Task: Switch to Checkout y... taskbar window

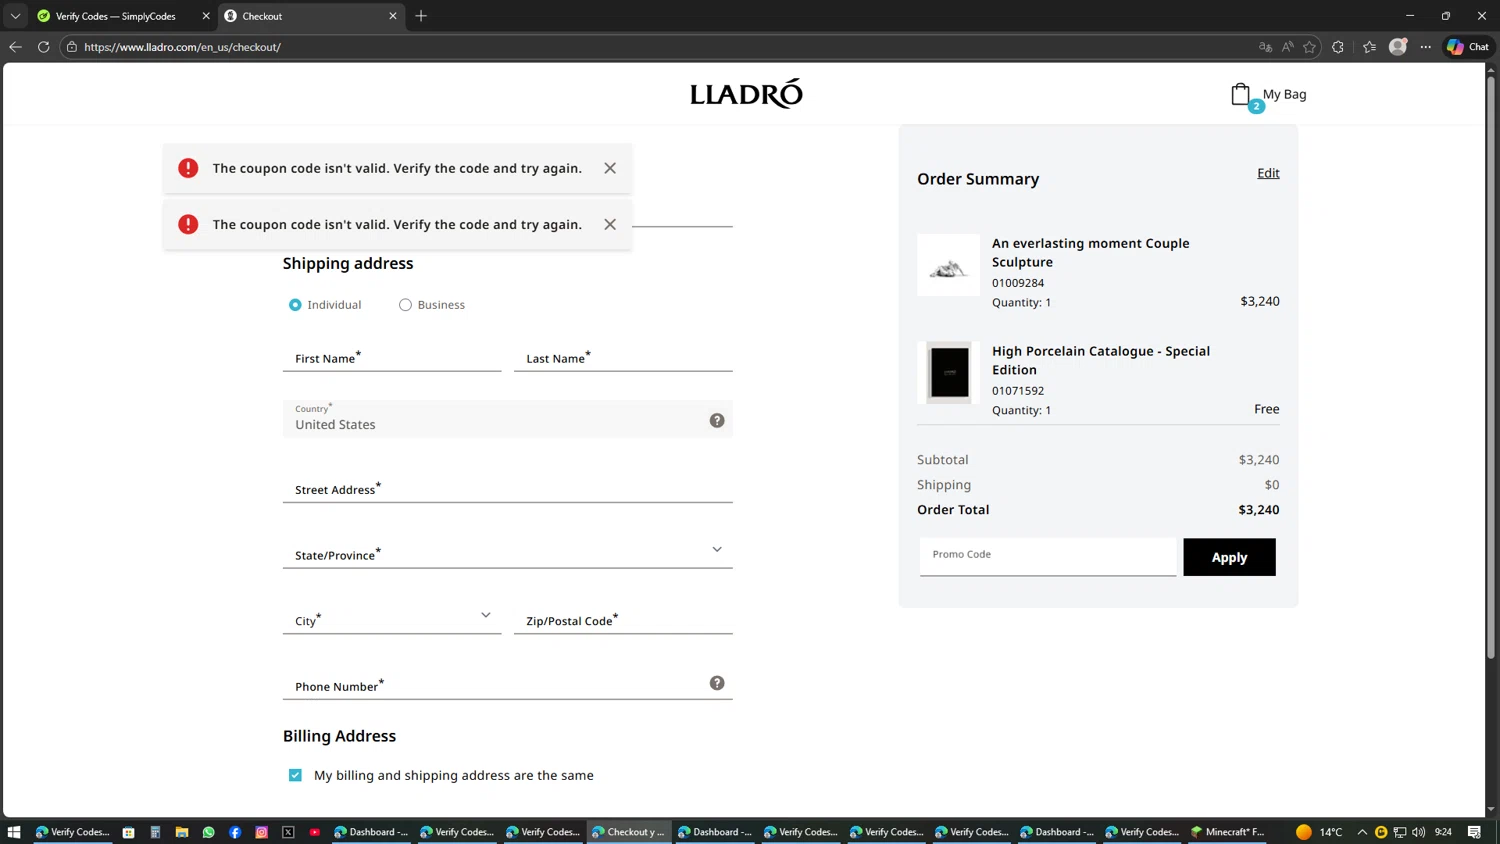Action: (x=628, y=832)
